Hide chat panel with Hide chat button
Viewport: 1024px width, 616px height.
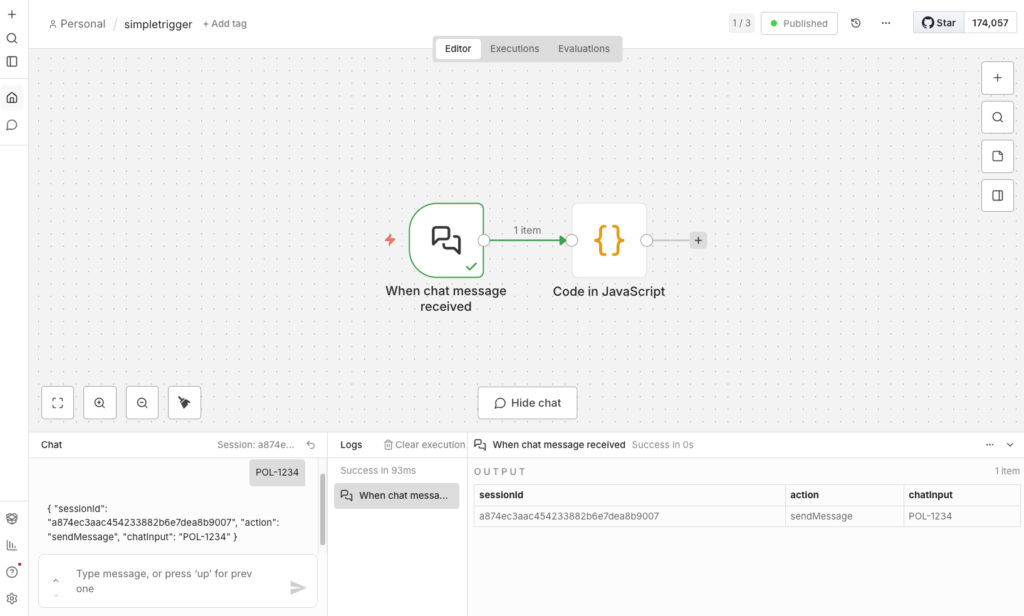pos(527,403)
